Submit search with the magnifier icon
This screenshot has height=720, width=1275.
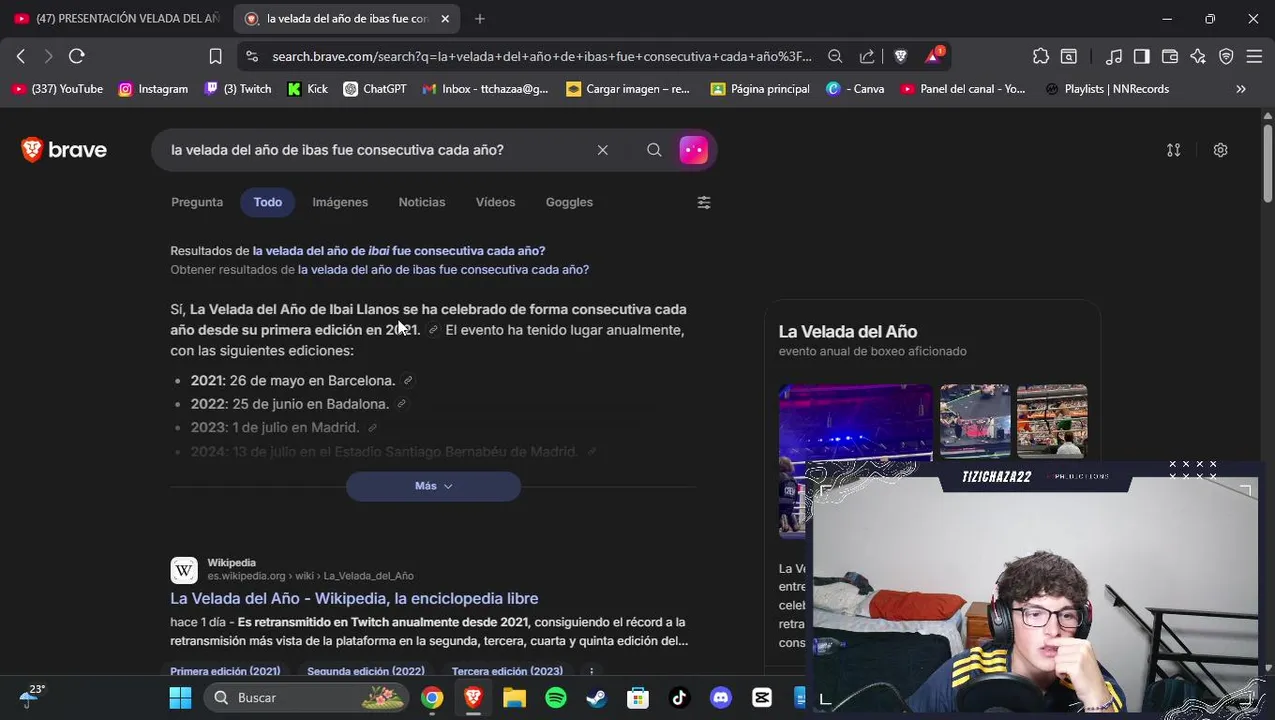coord(654,150)
